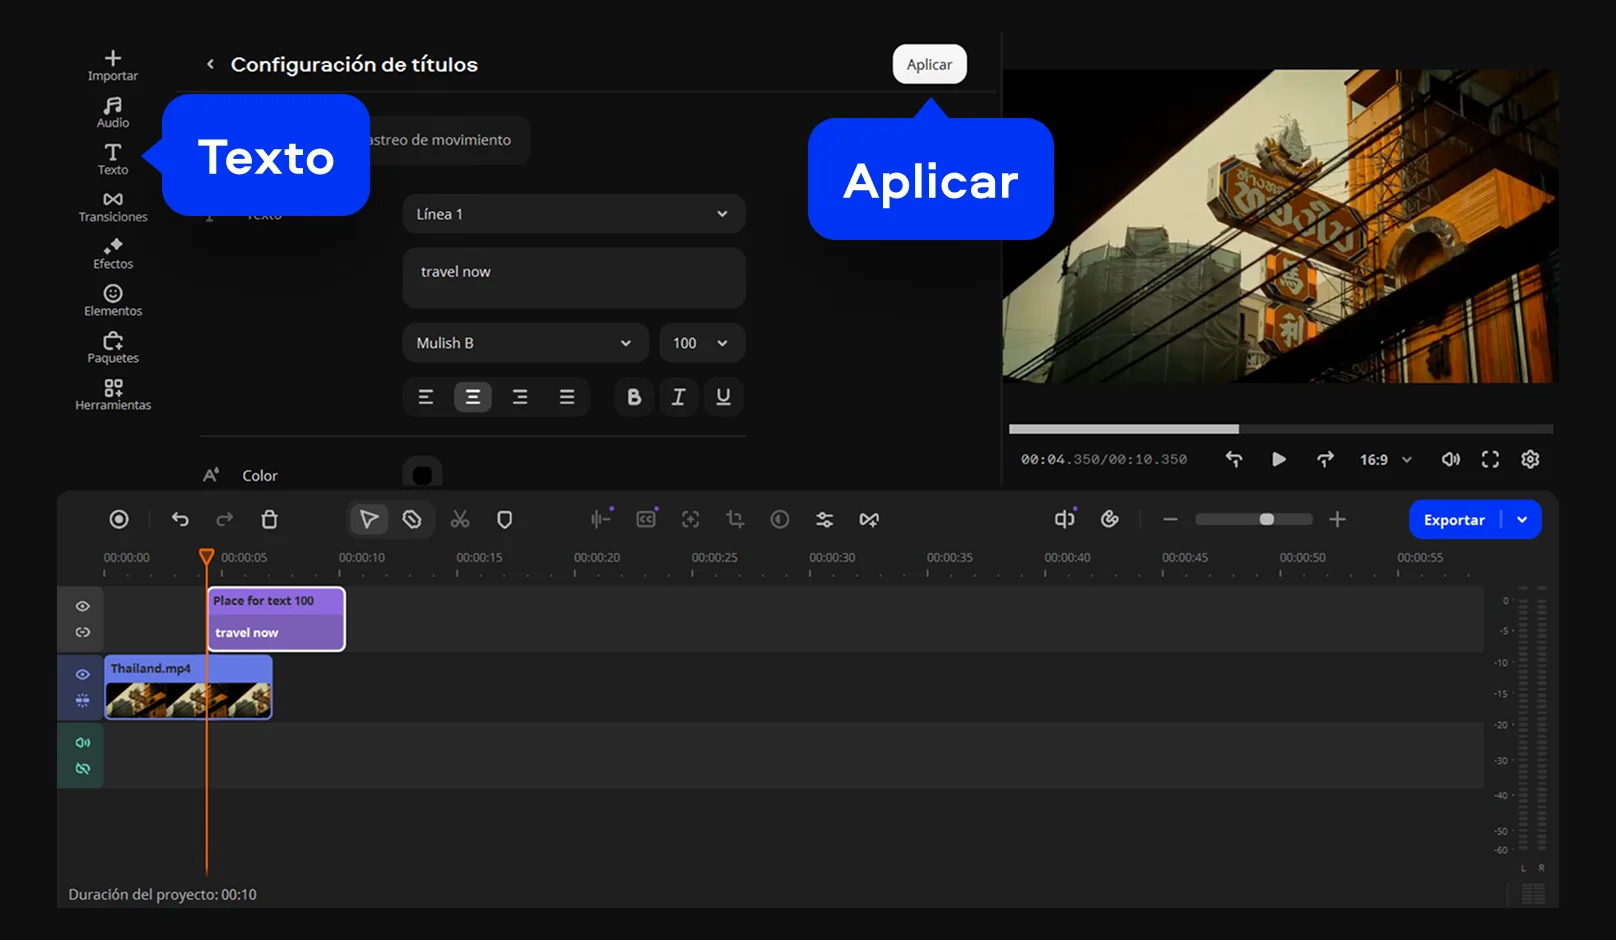Click the trash delete icon in timeline toolbar
Screen dimensions: 1616x940
pos(269,519)
